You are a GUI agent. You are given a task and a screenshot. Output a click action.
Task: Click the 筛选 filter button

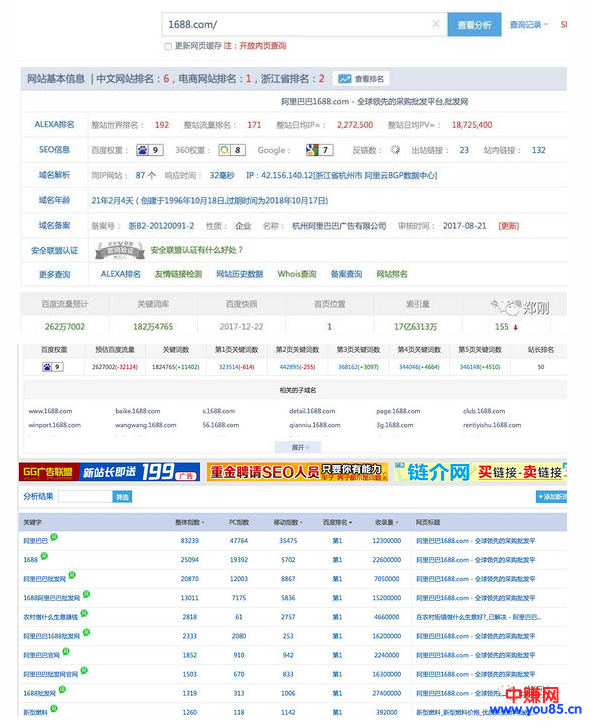pyautogui.click(x=122, y=497)
